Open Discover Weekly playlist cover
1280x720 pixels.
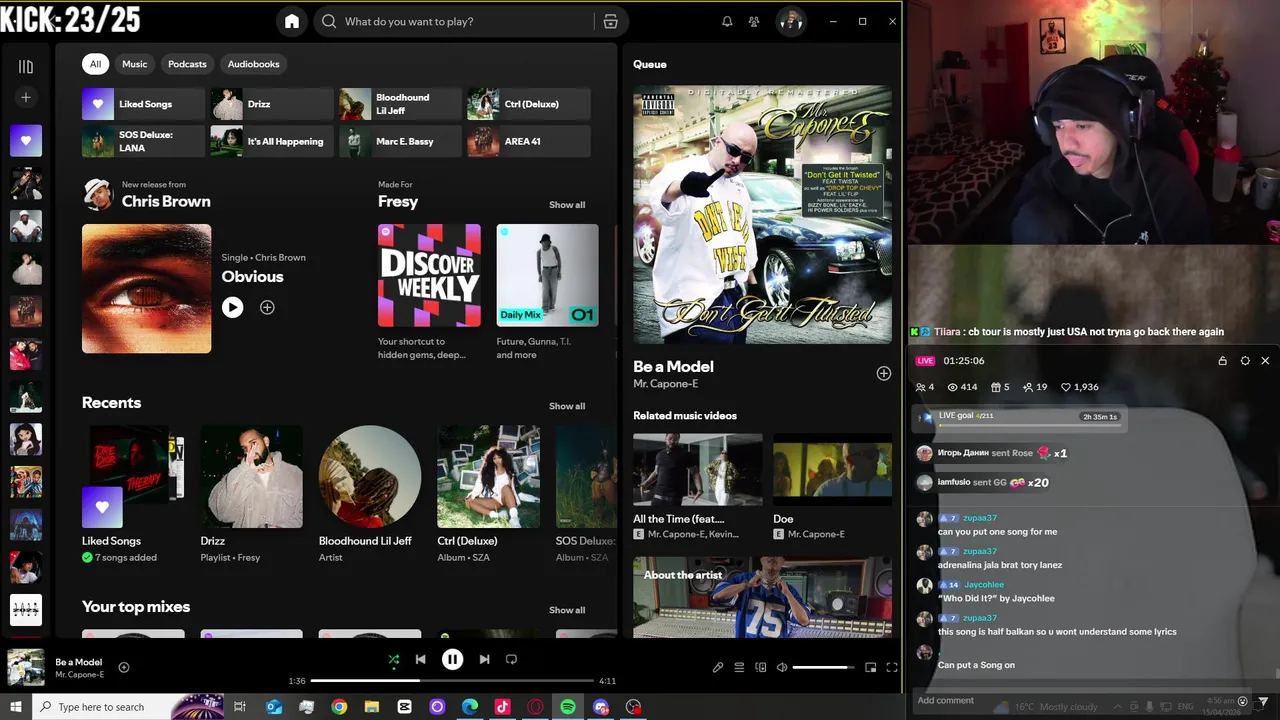pos(429,275)
